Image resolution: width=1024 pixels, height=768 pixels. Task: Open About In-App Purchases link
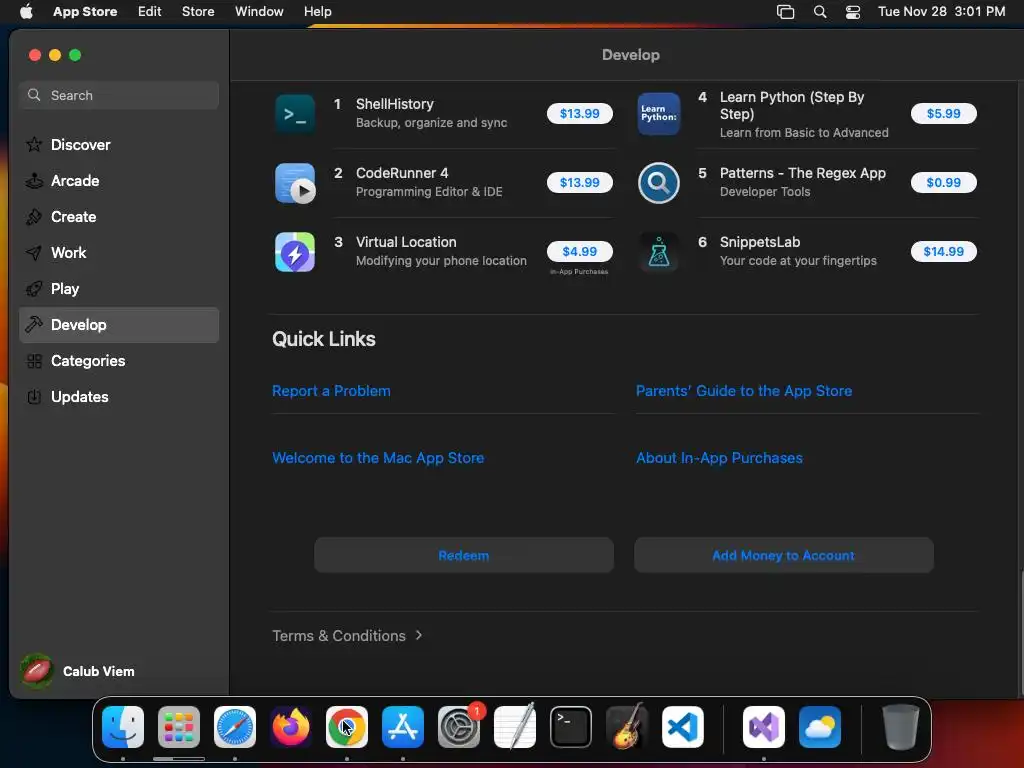pyautogui.click(x=719, y=458)
